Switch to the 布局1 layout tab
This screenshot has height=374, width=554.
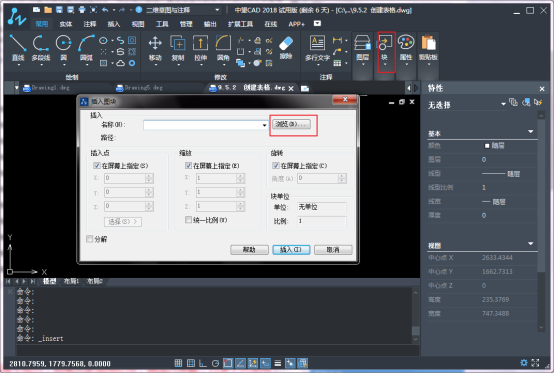pyautogui.click(x=71, y=281)
